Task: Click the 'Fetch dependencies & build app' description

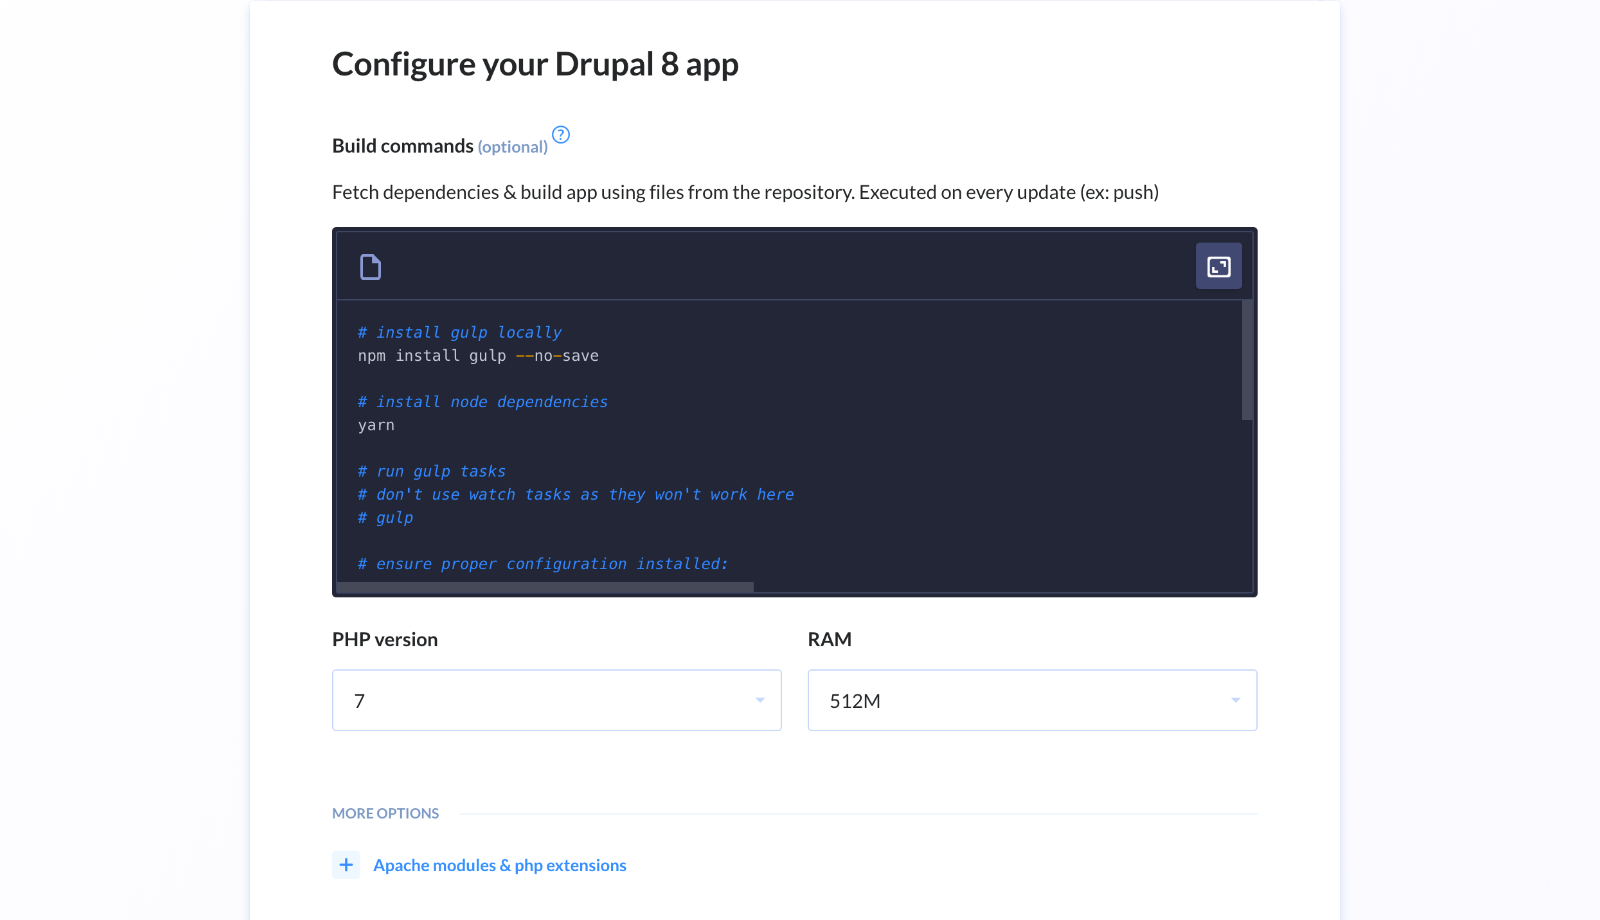Action: click(x=745, y=192)
